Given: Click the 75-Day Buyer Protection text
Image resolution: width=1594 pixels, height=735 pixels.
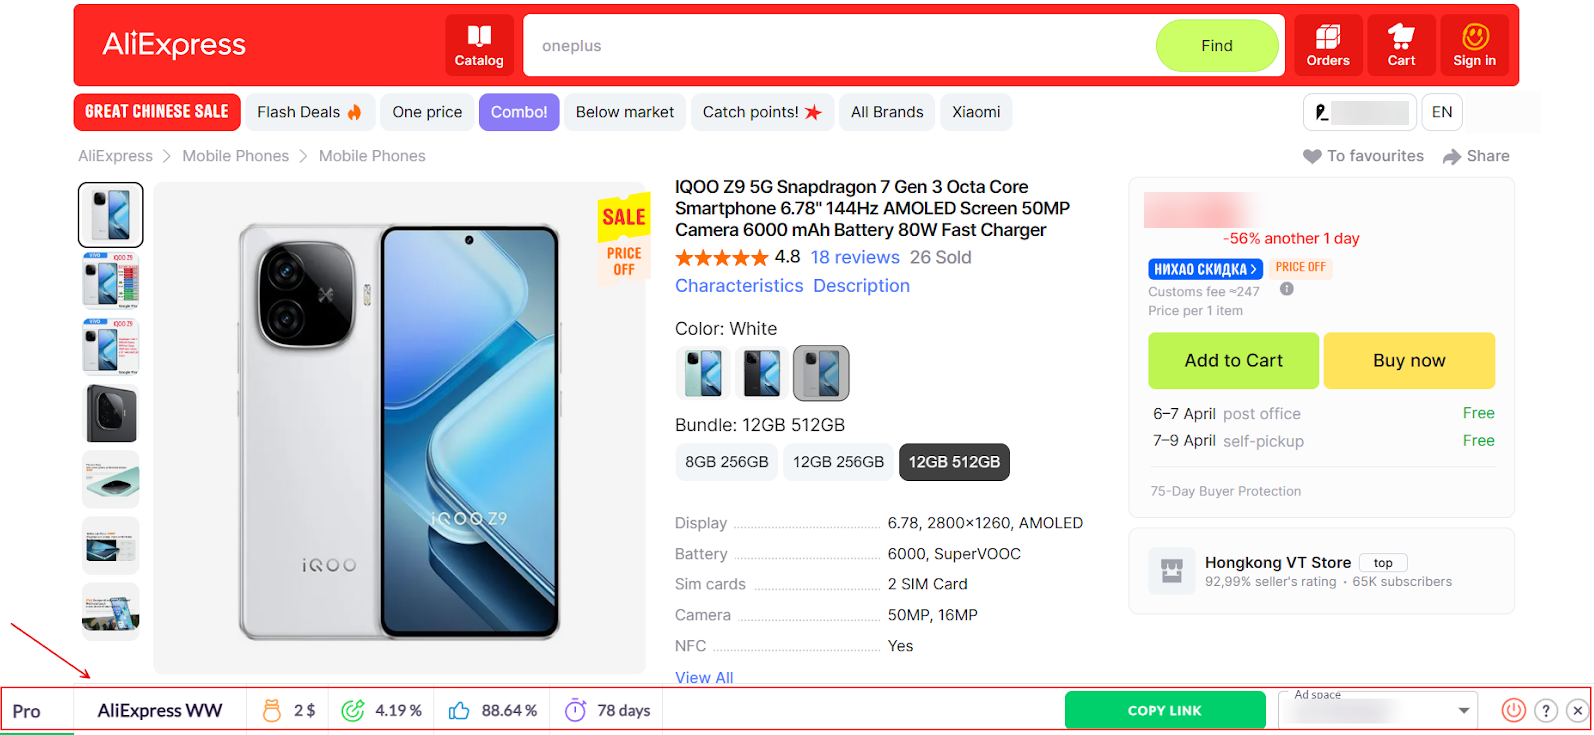Looking at the screenshot, I should [1226, 491].
